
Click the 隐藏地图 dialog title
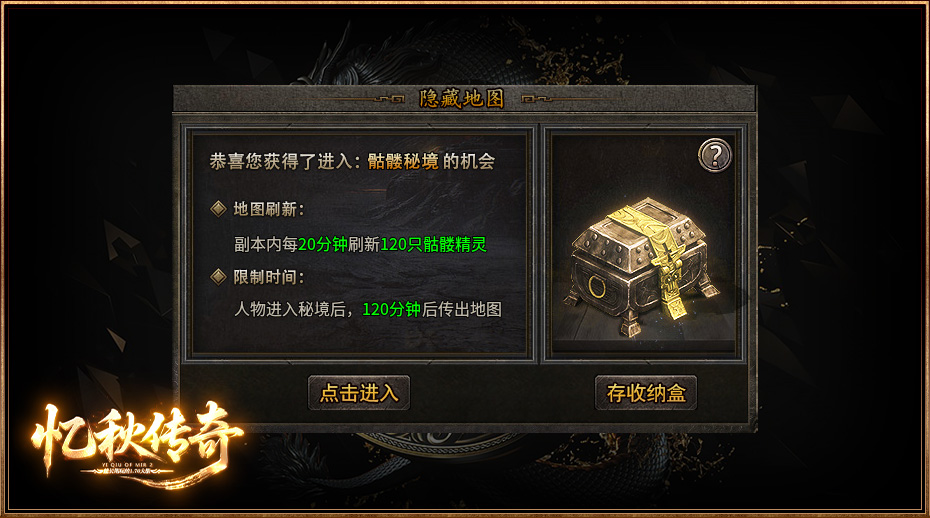[x=461, y=98]
